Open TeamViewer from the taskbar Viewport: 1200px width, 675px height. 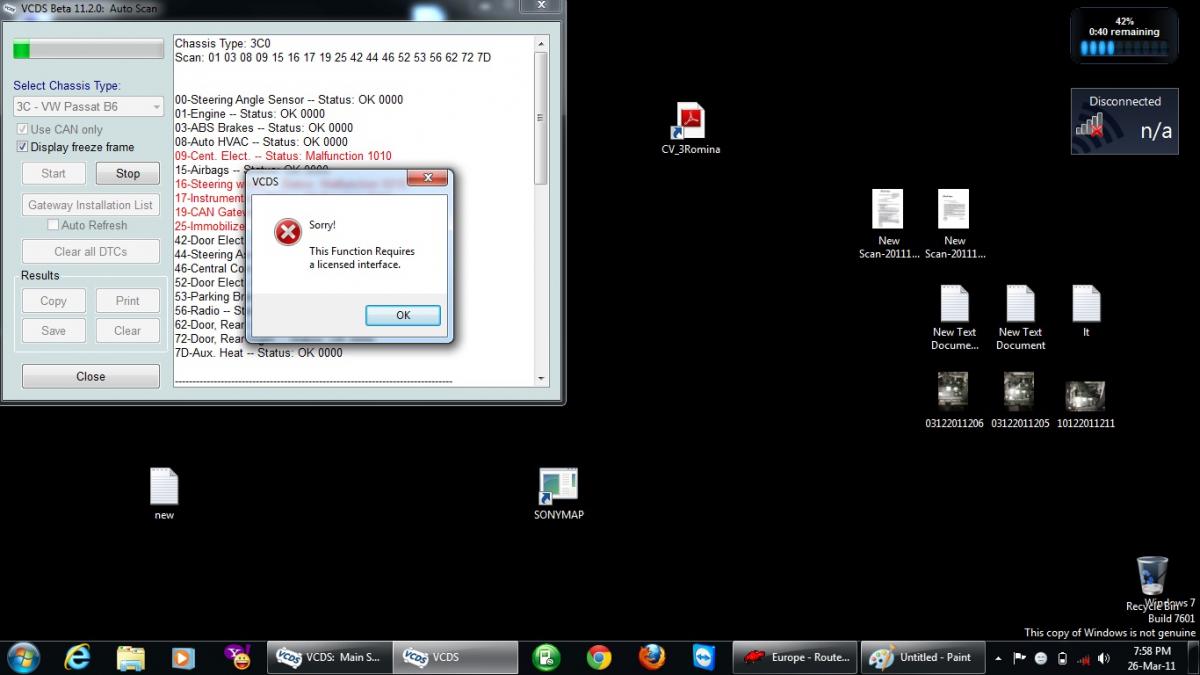[704, 657]
